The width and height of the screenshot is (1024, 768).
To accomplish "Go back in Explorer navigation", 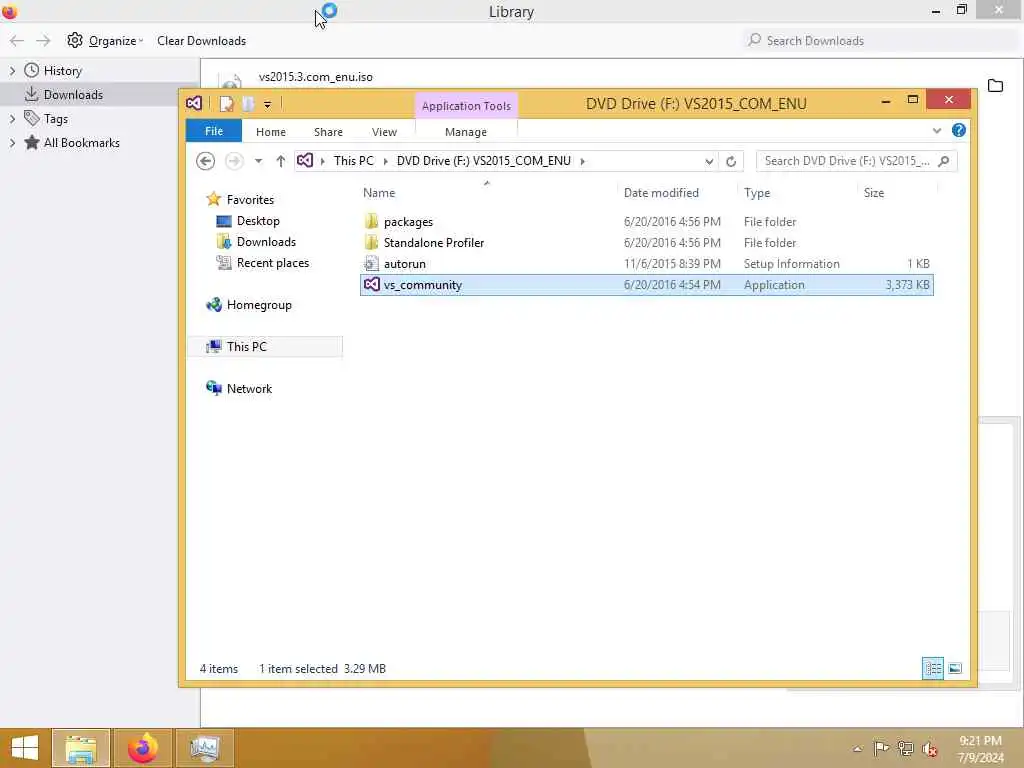I will click(x=205, y=161).
